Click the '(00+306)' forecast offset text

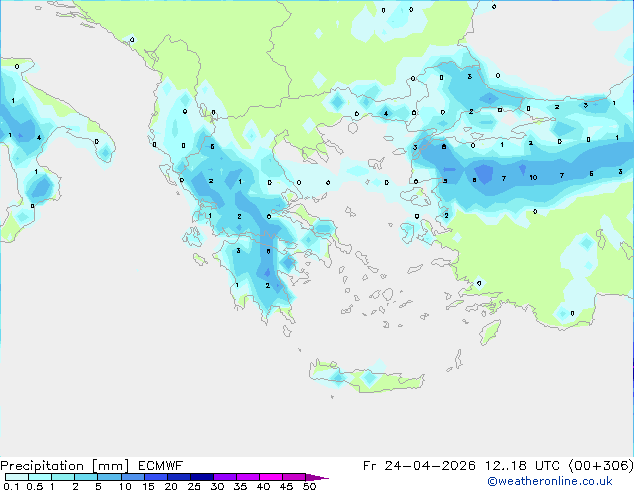point(601,466)
